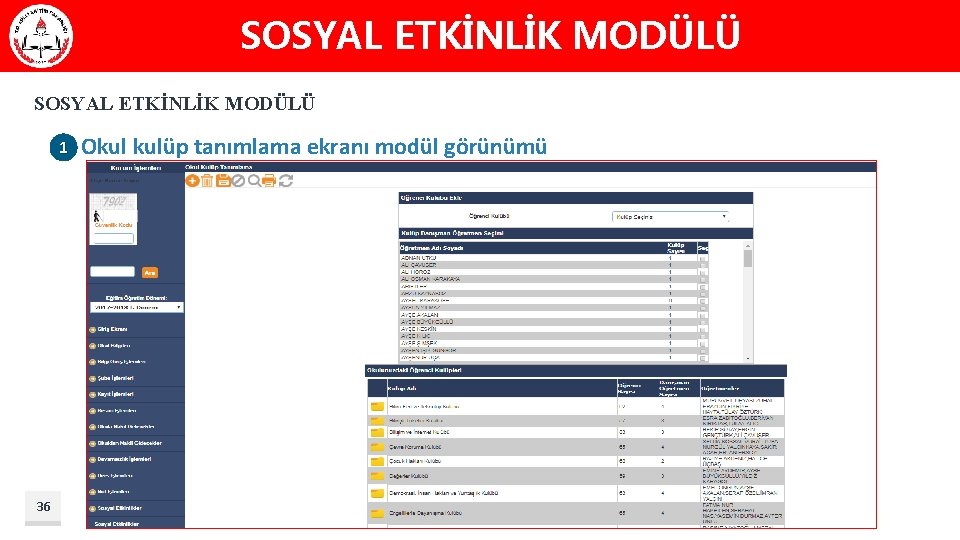Open folder icon for Demokrasi, İnsan Hakları Kulübü
This screenshot has width=960, height=540.
coord(377,493)
